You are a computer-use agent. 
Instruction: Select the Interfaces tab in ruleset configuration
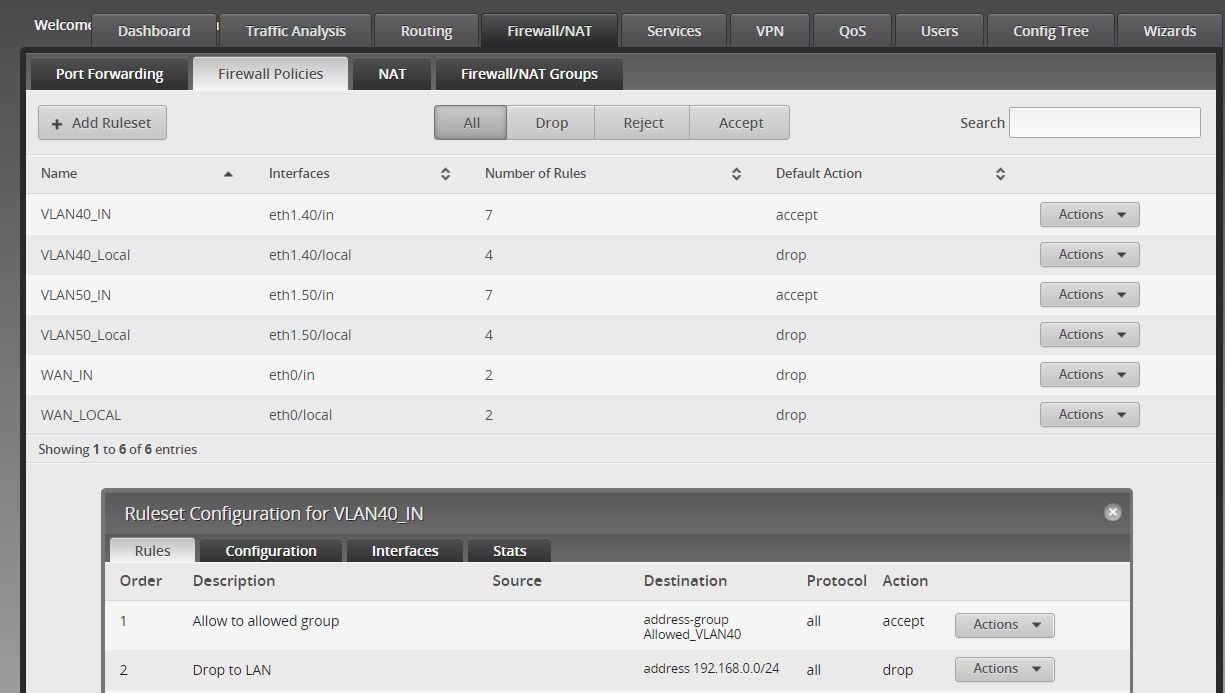click(x=405, y=551)
